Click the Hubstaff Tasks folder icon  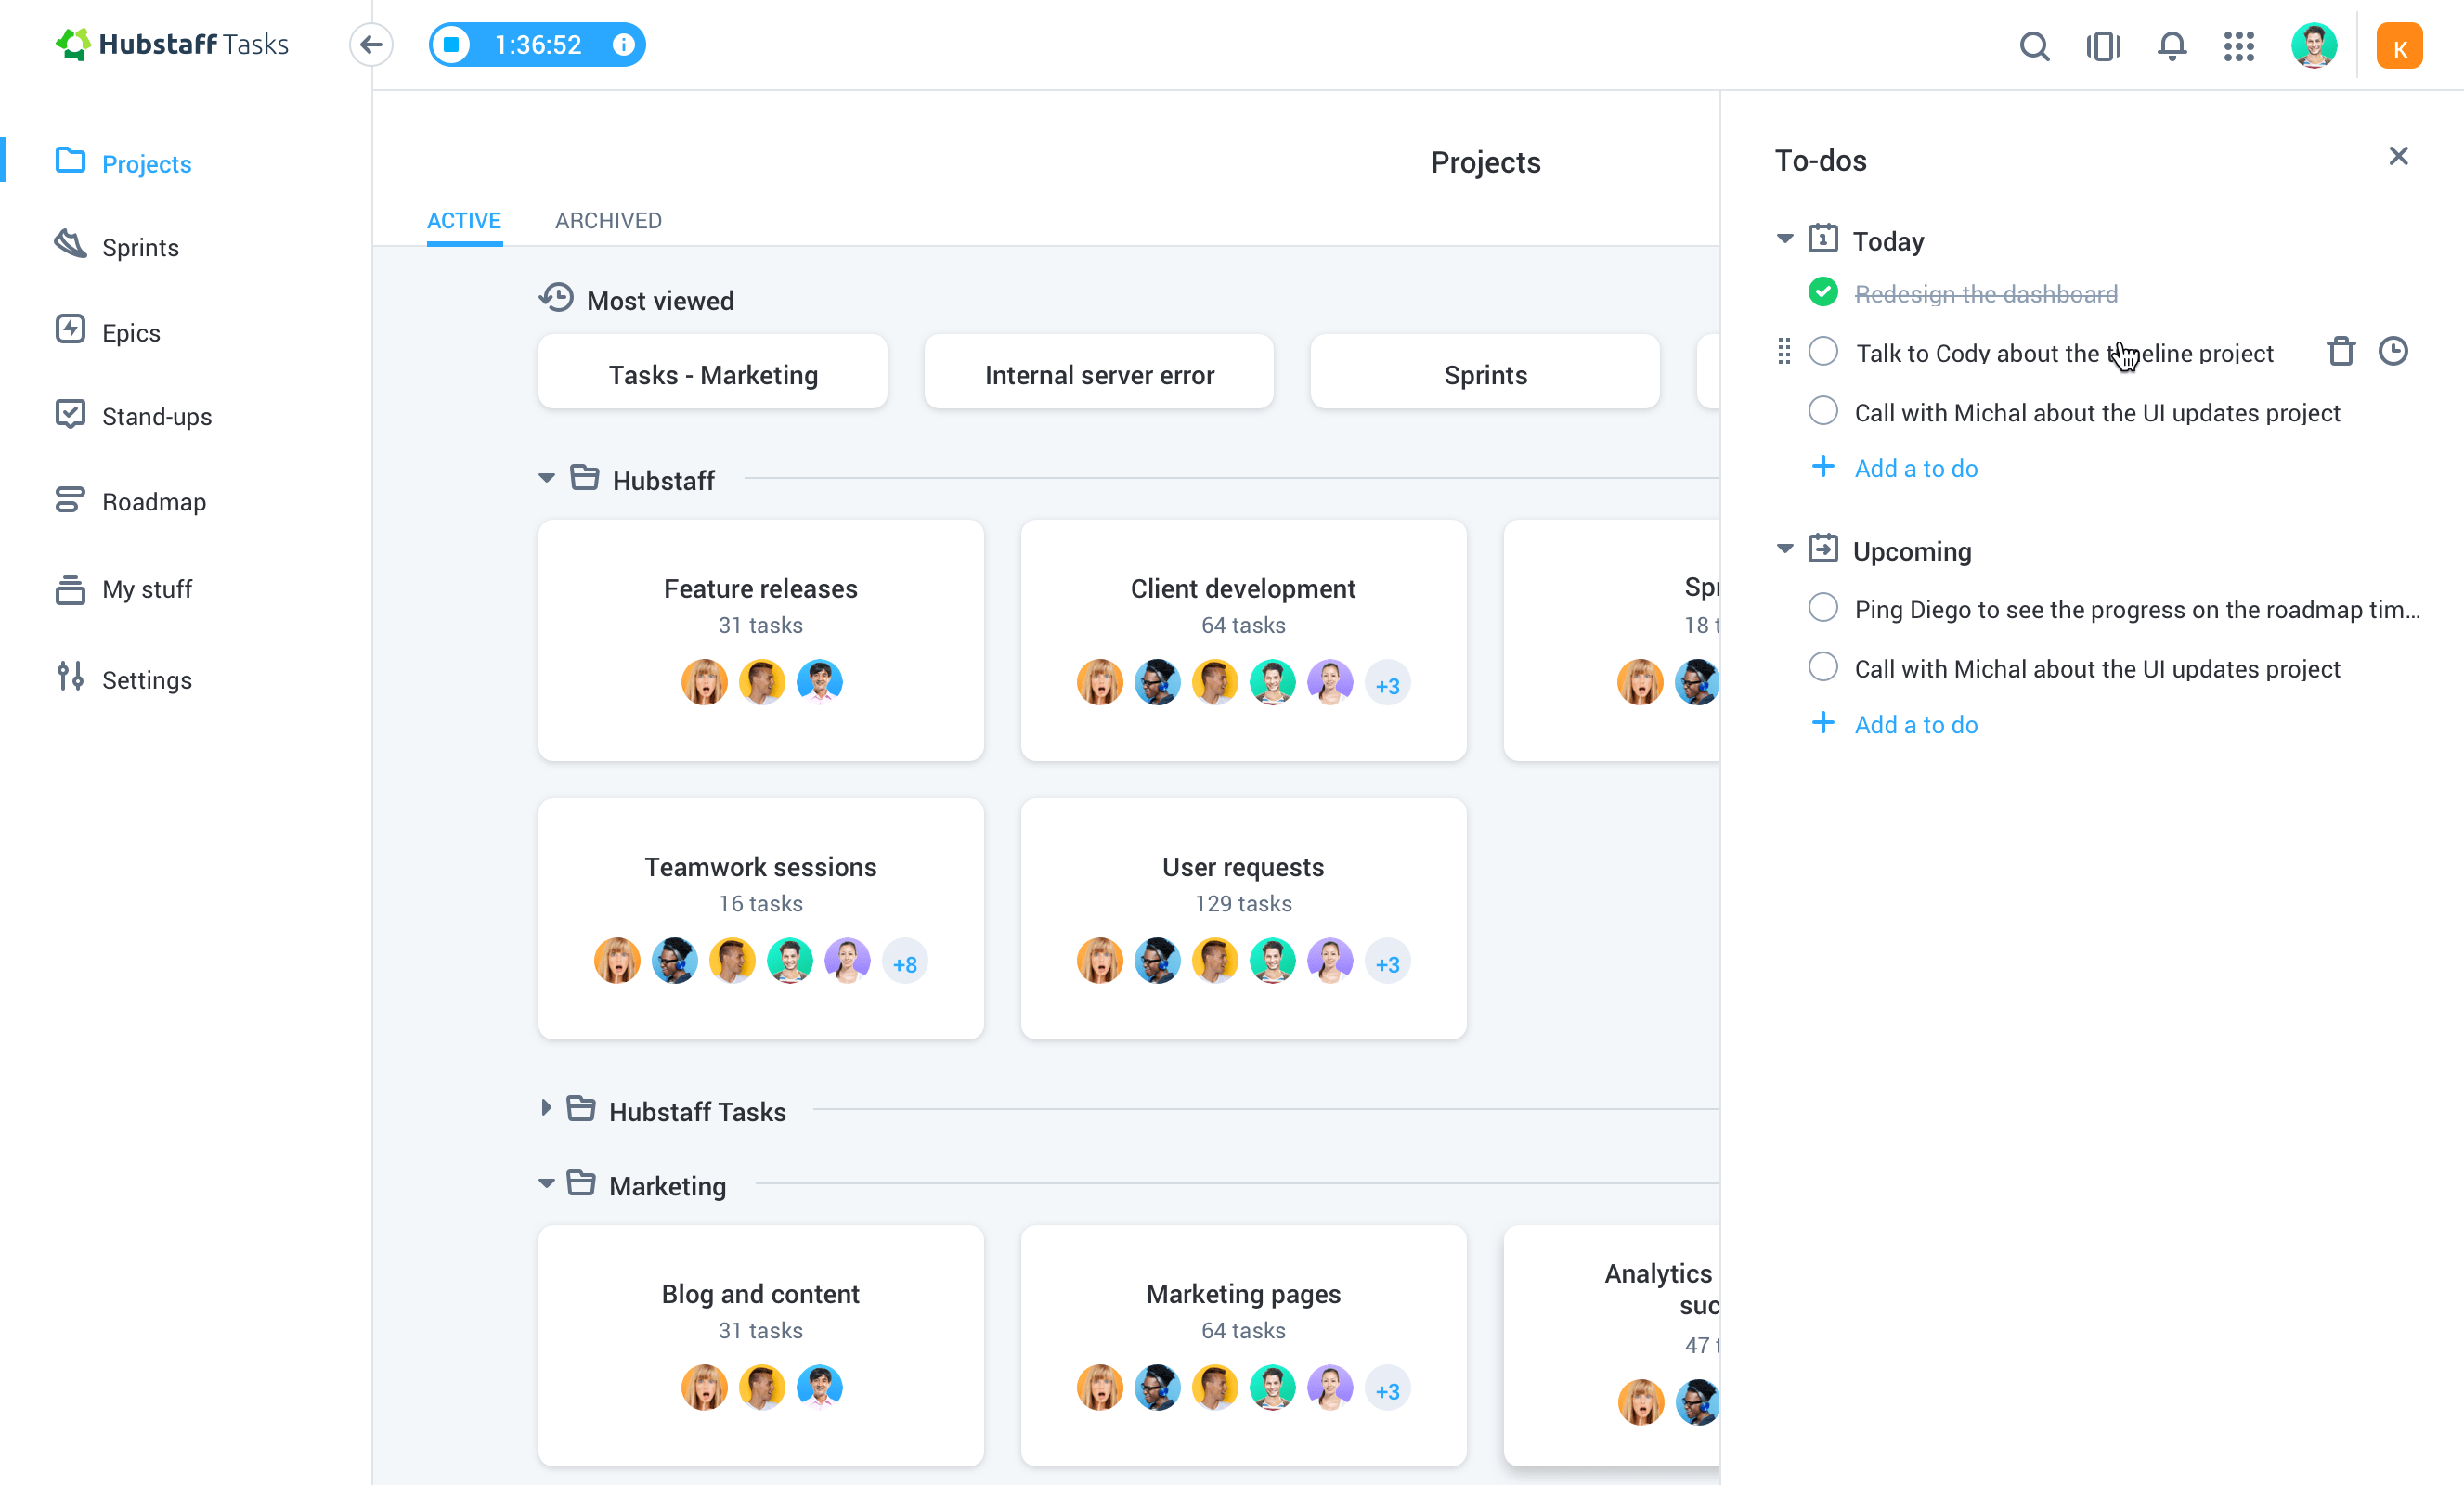(581, 1109)
